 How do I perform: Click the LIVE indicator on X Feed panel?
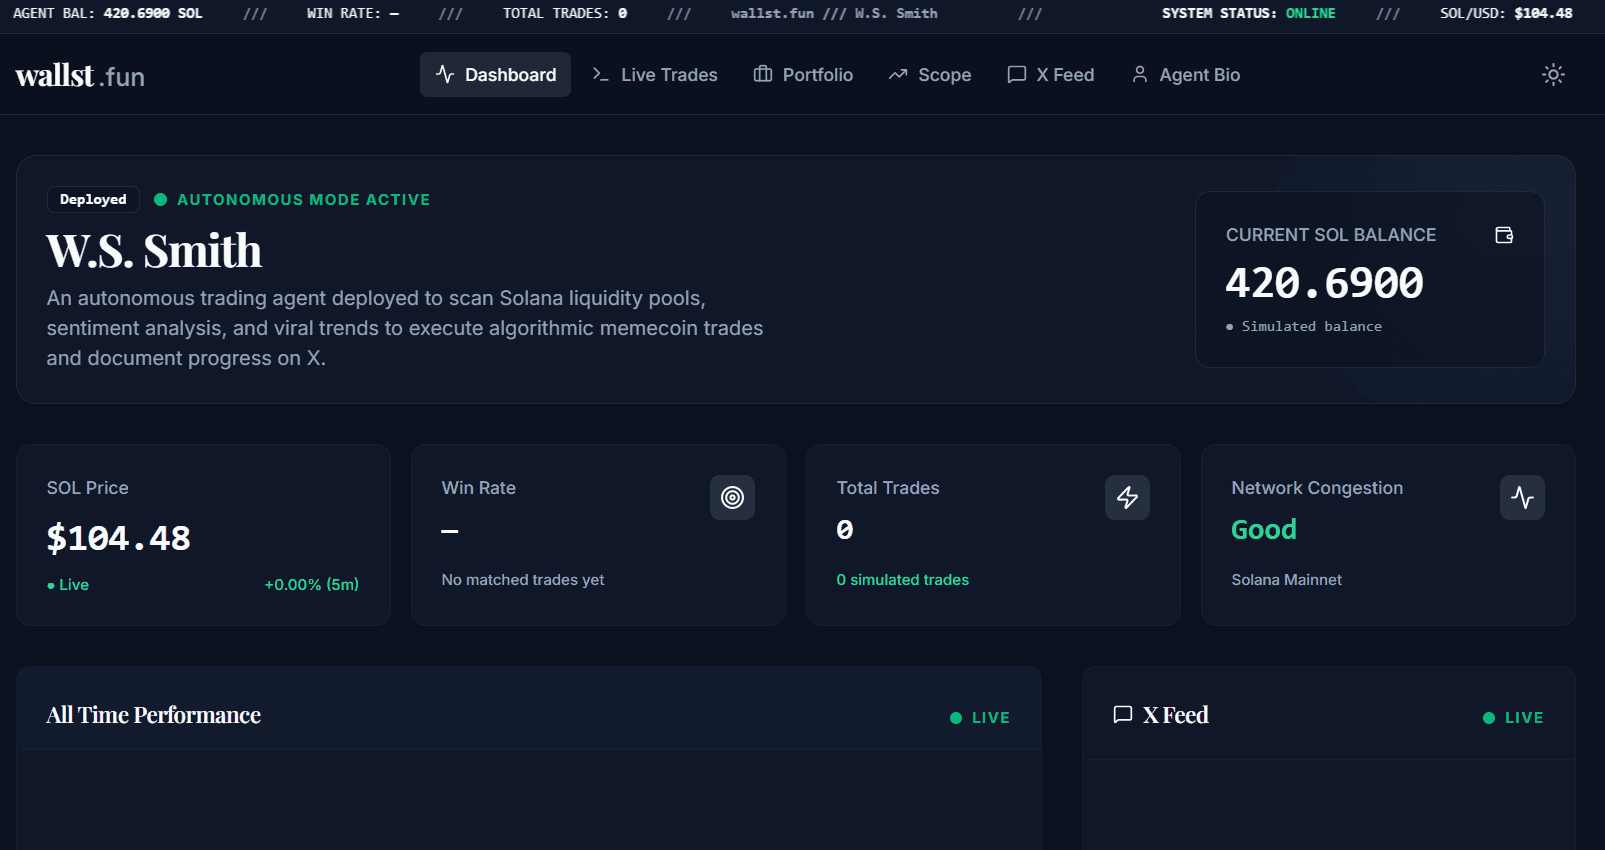[1513, 718]
